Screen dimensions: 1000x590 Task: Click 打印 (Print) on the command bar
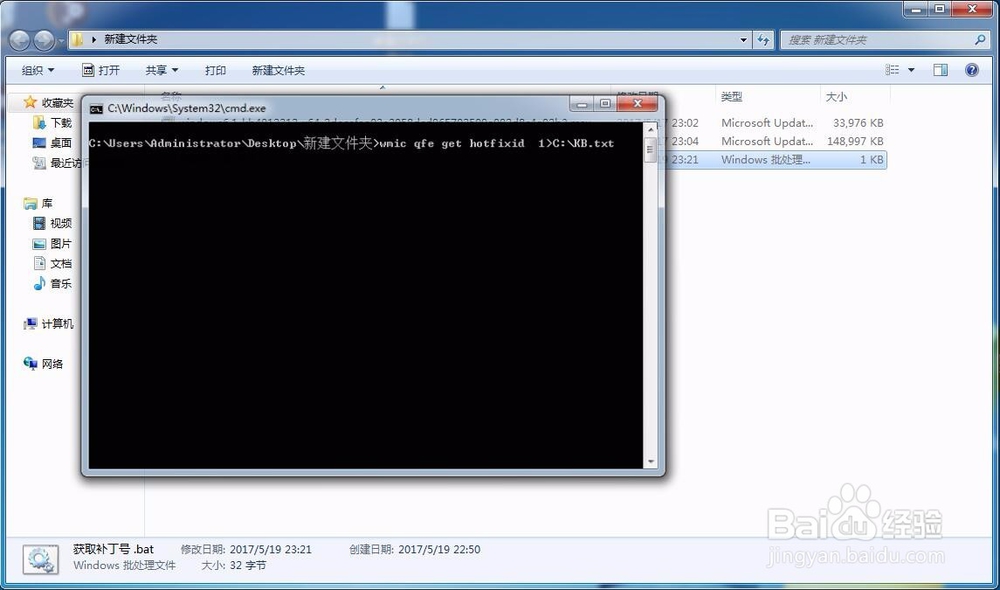pyautogui.click(x=215, y=69)
